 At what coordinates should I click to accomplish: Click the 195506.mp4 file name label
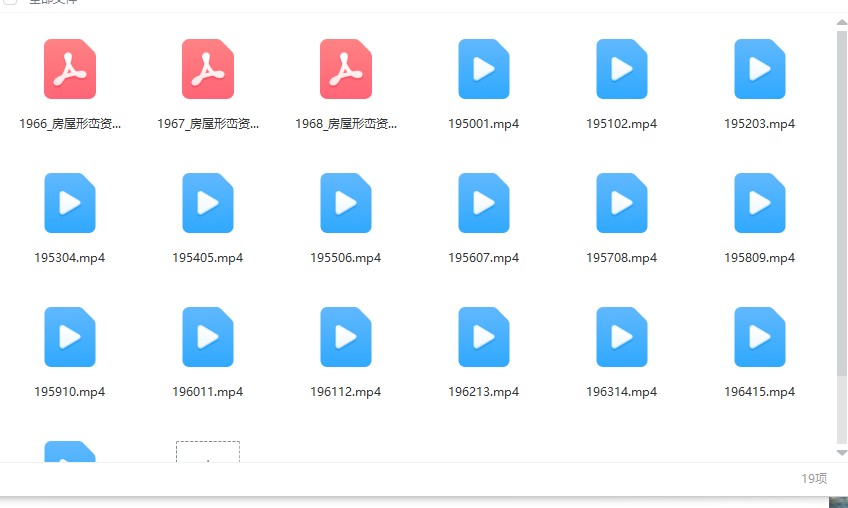346,258
